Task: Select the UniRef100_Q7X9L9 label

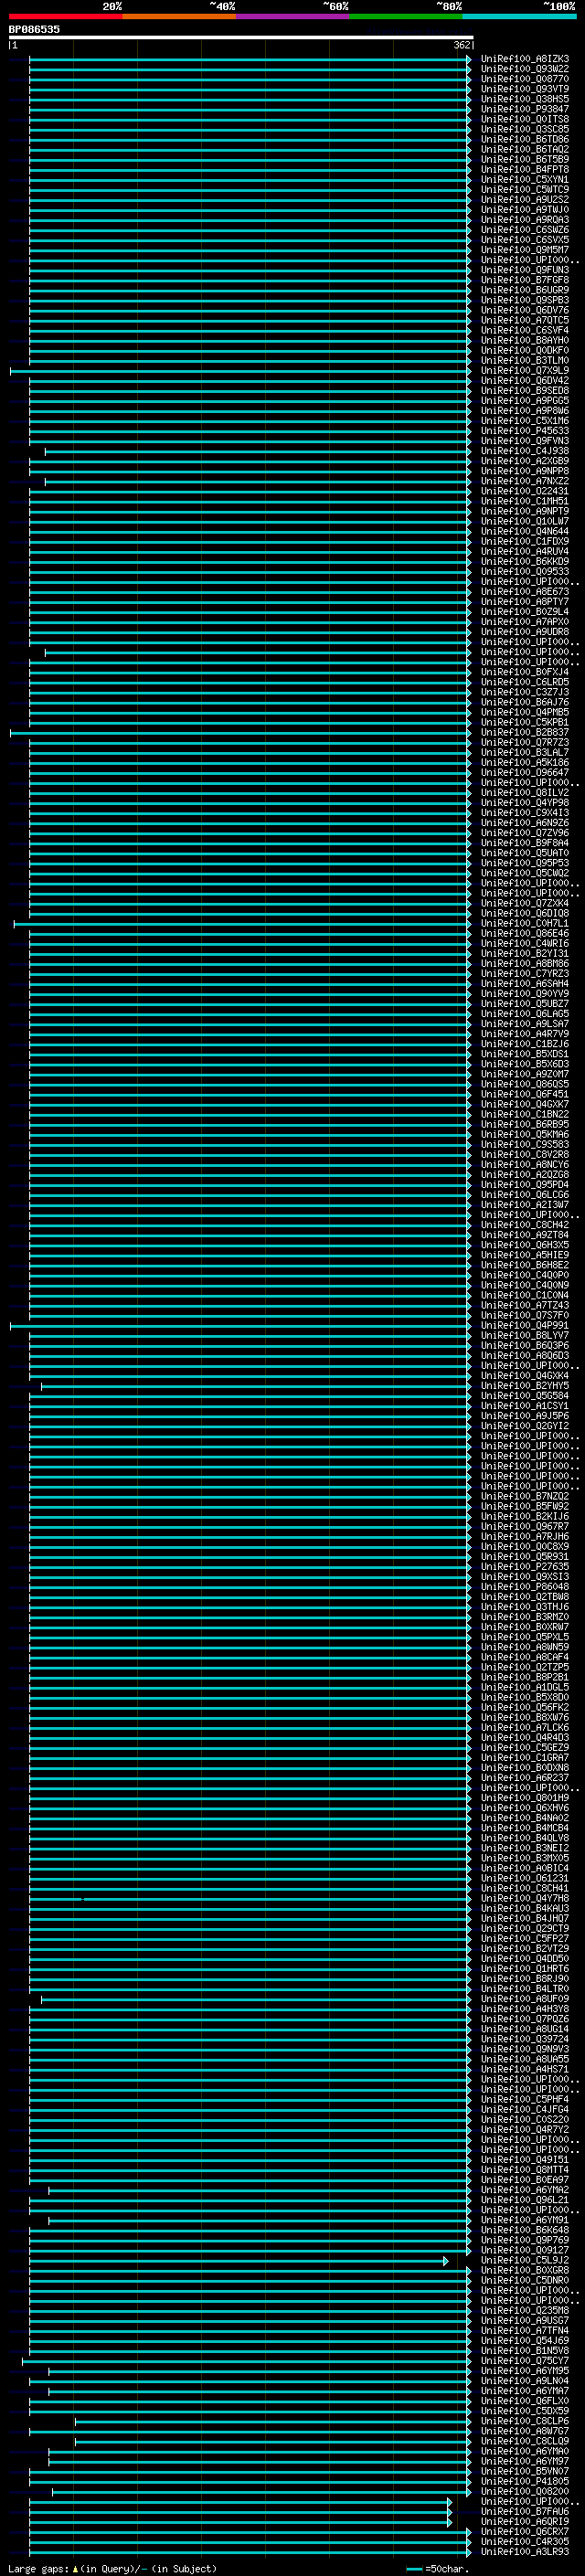Action: pos(525,371)
